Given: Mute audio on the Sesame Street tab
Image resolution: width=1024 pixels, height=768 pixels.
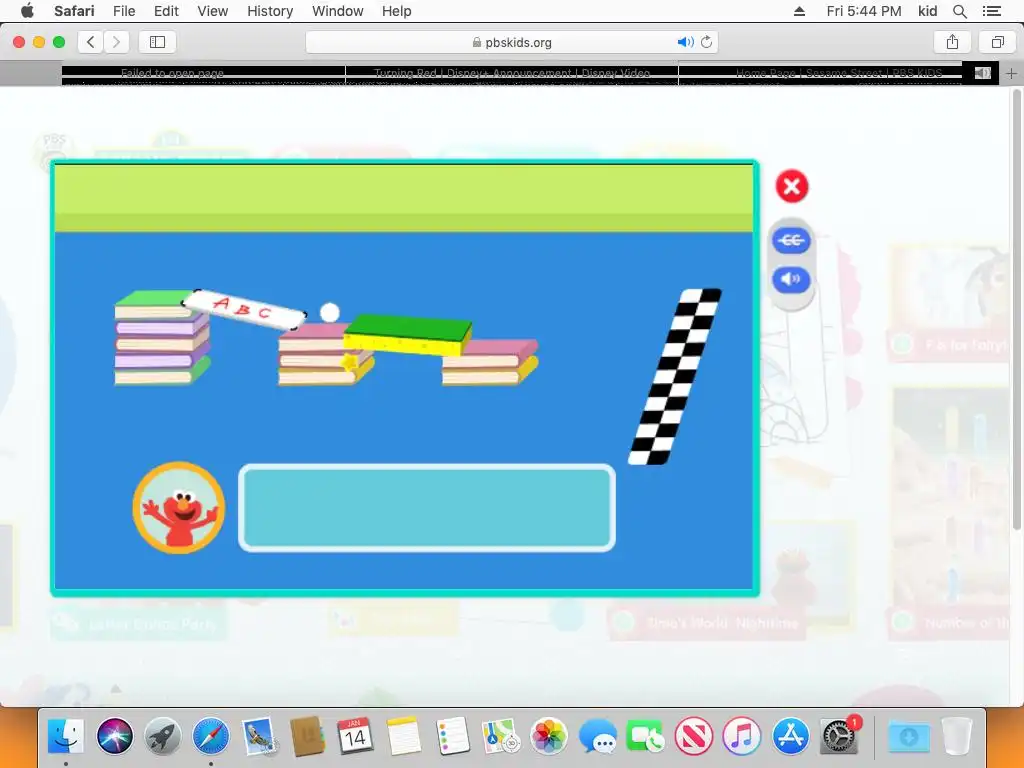Looking at the screenshot, I should (x=982, y=73).
